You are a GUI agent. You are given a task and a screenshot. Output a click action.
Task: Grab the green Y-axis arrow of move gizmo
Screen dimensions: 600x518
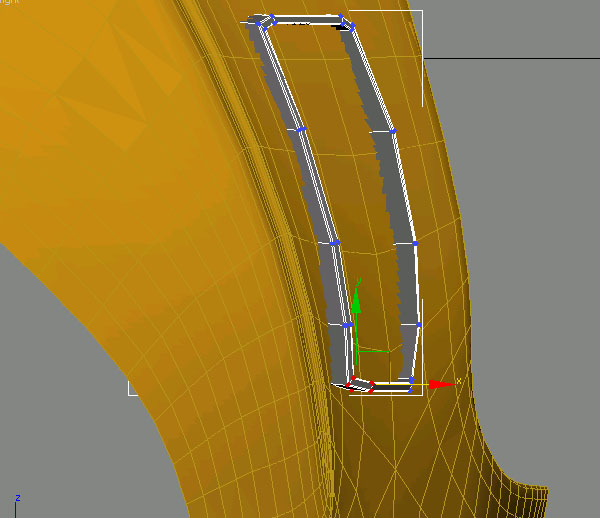click(356, 300)
